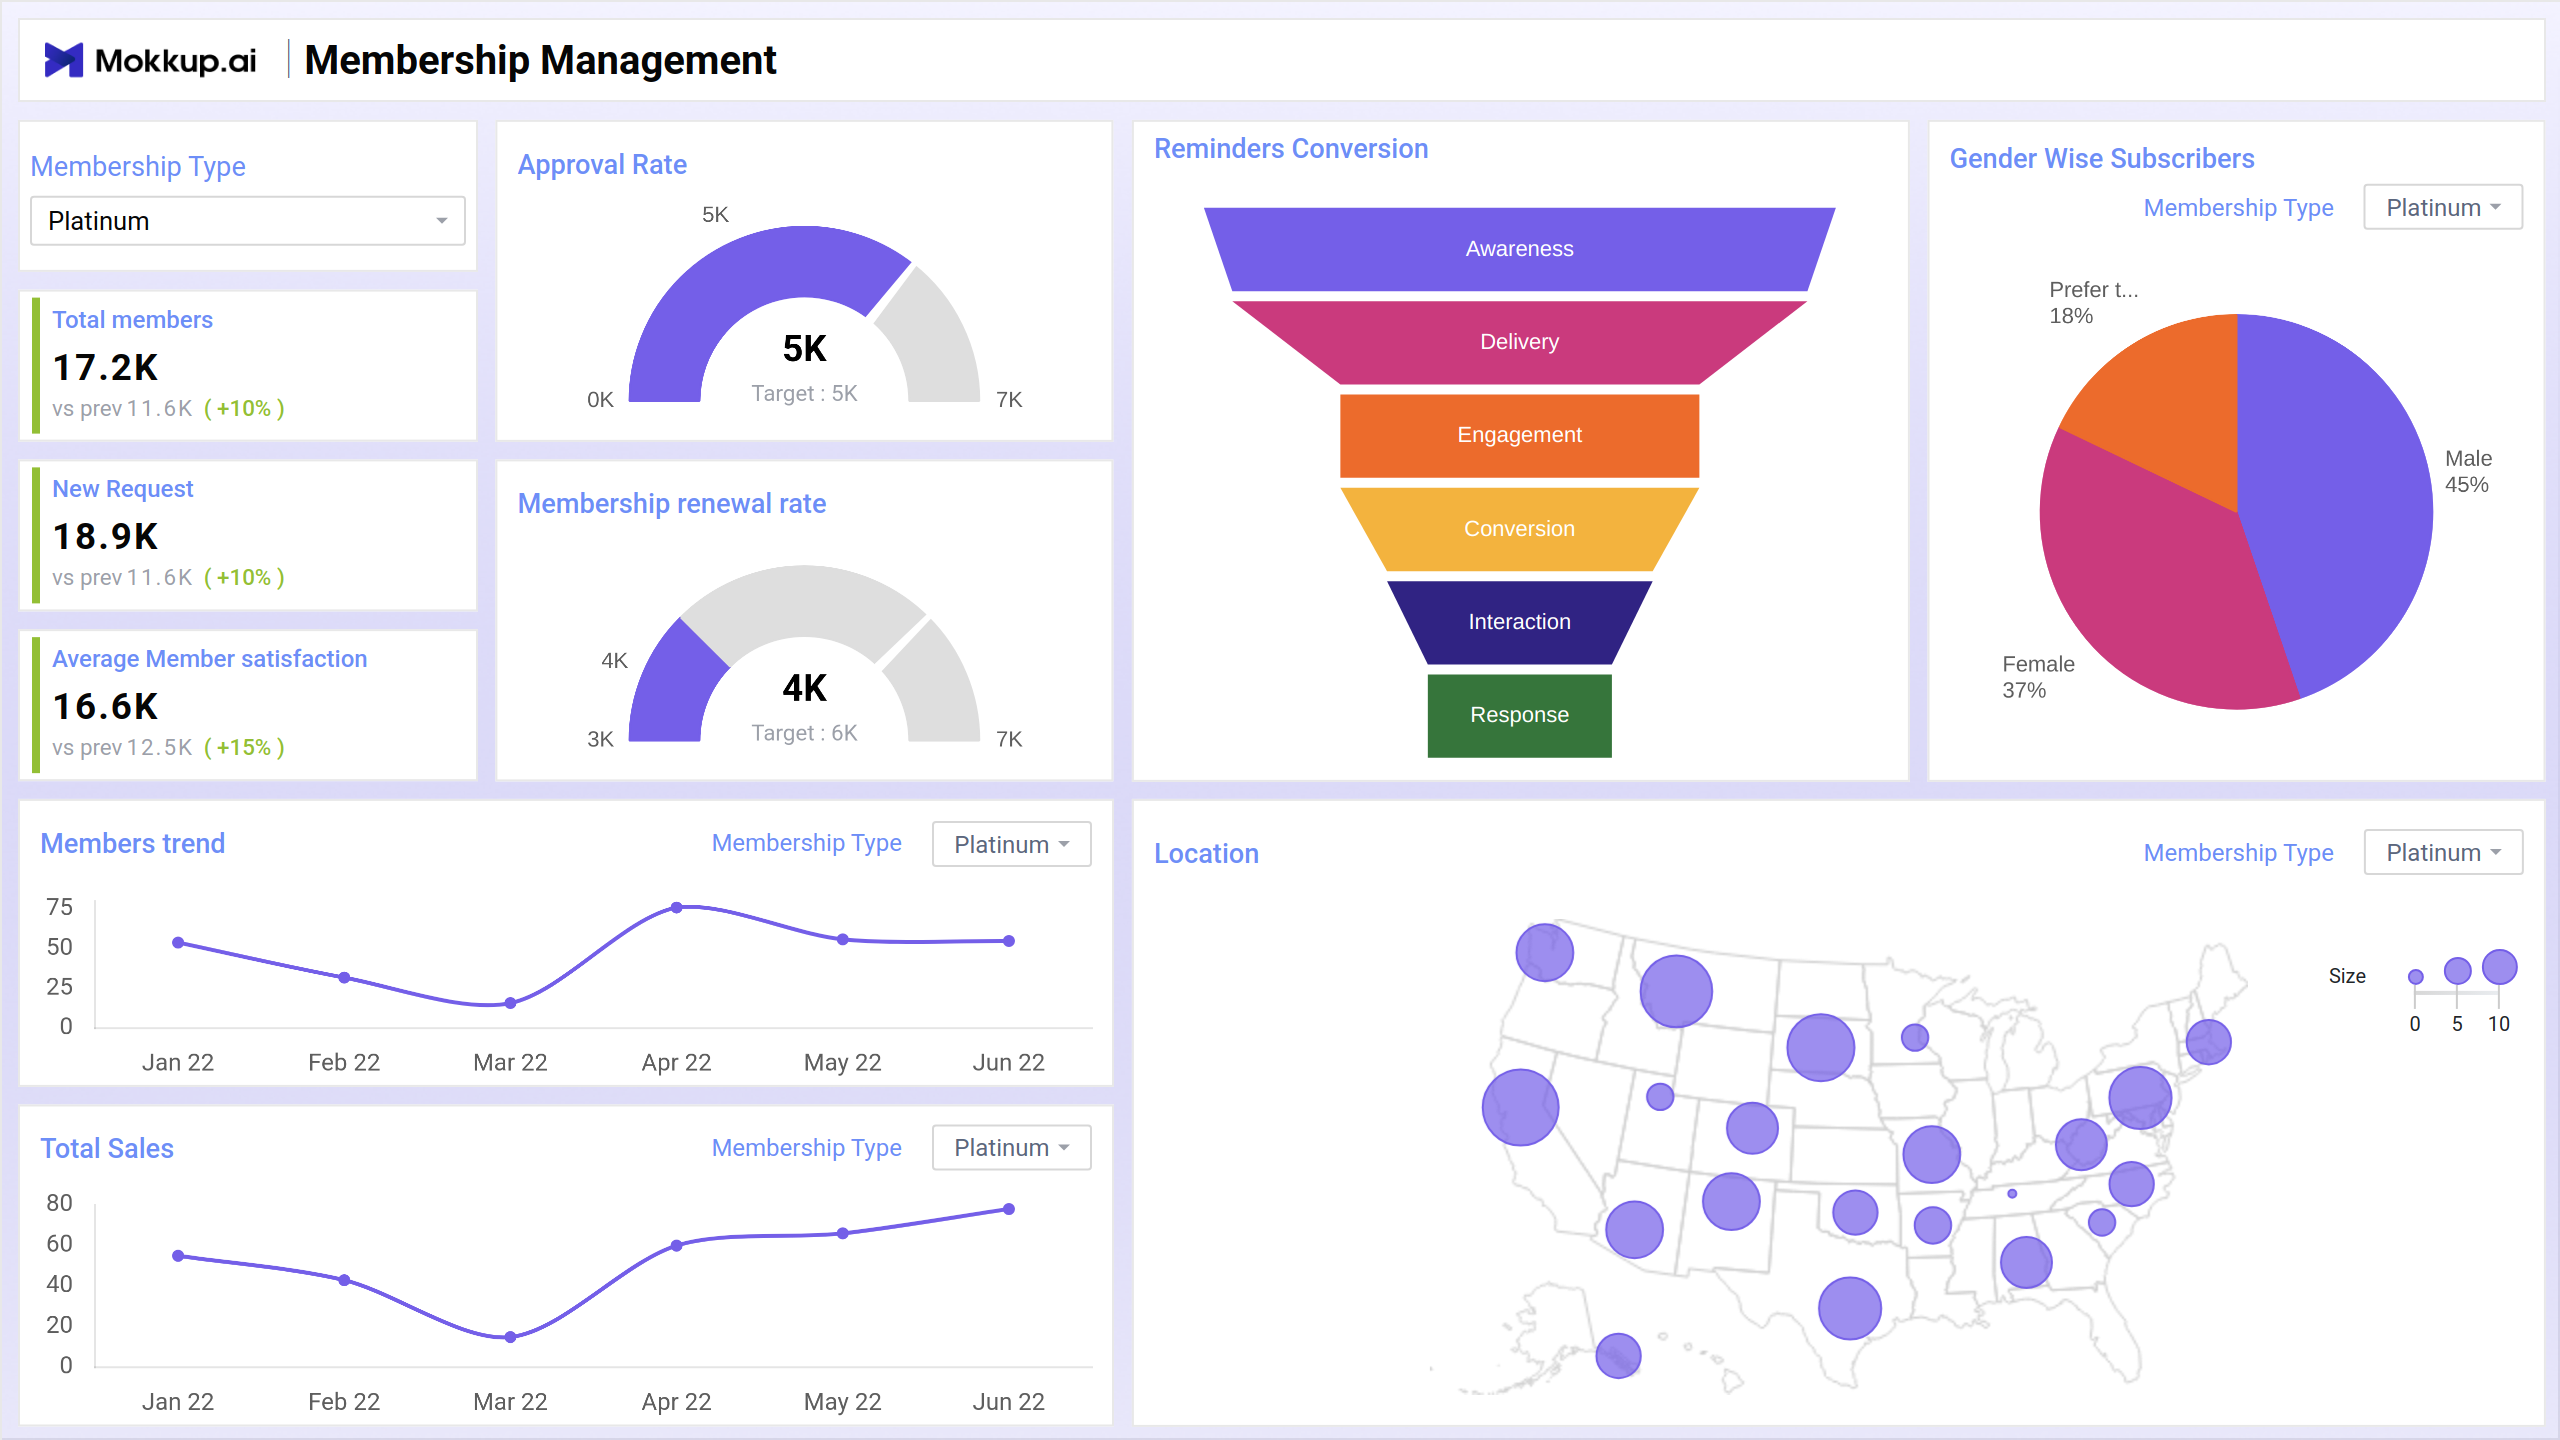Click Total Sales Mar 22 data point
This screenshot has width=2560, height=1440.
510,1337
